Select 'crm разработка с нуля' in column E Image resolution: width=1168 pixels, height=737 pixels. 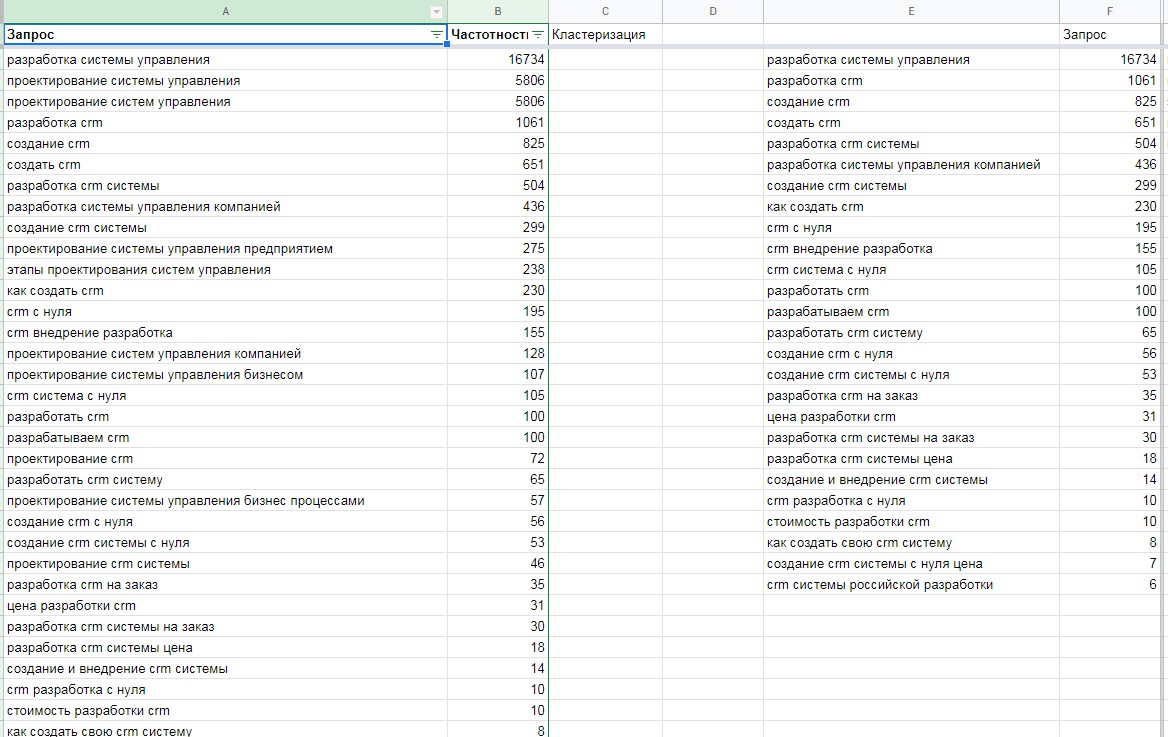click(x=911, y=500)
